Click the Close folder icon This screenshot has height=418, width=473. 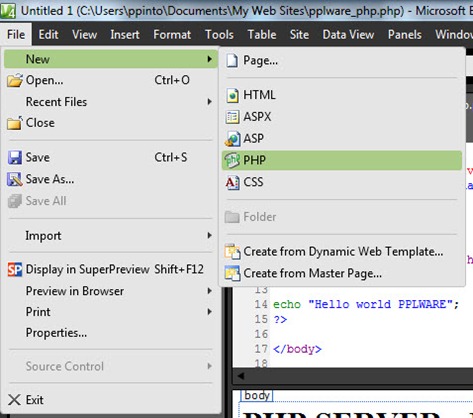(x=15, y=123)
